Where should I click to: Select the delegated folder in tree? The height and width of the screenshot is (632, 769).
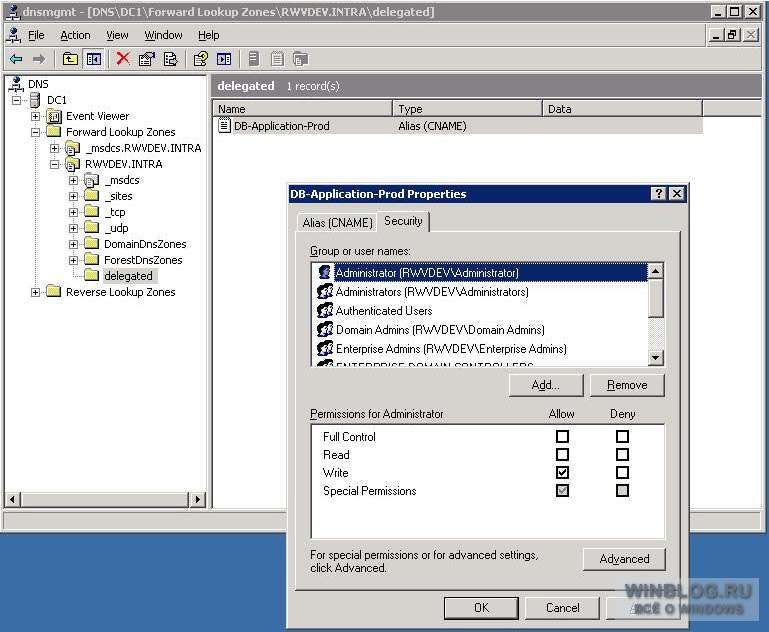128,276
